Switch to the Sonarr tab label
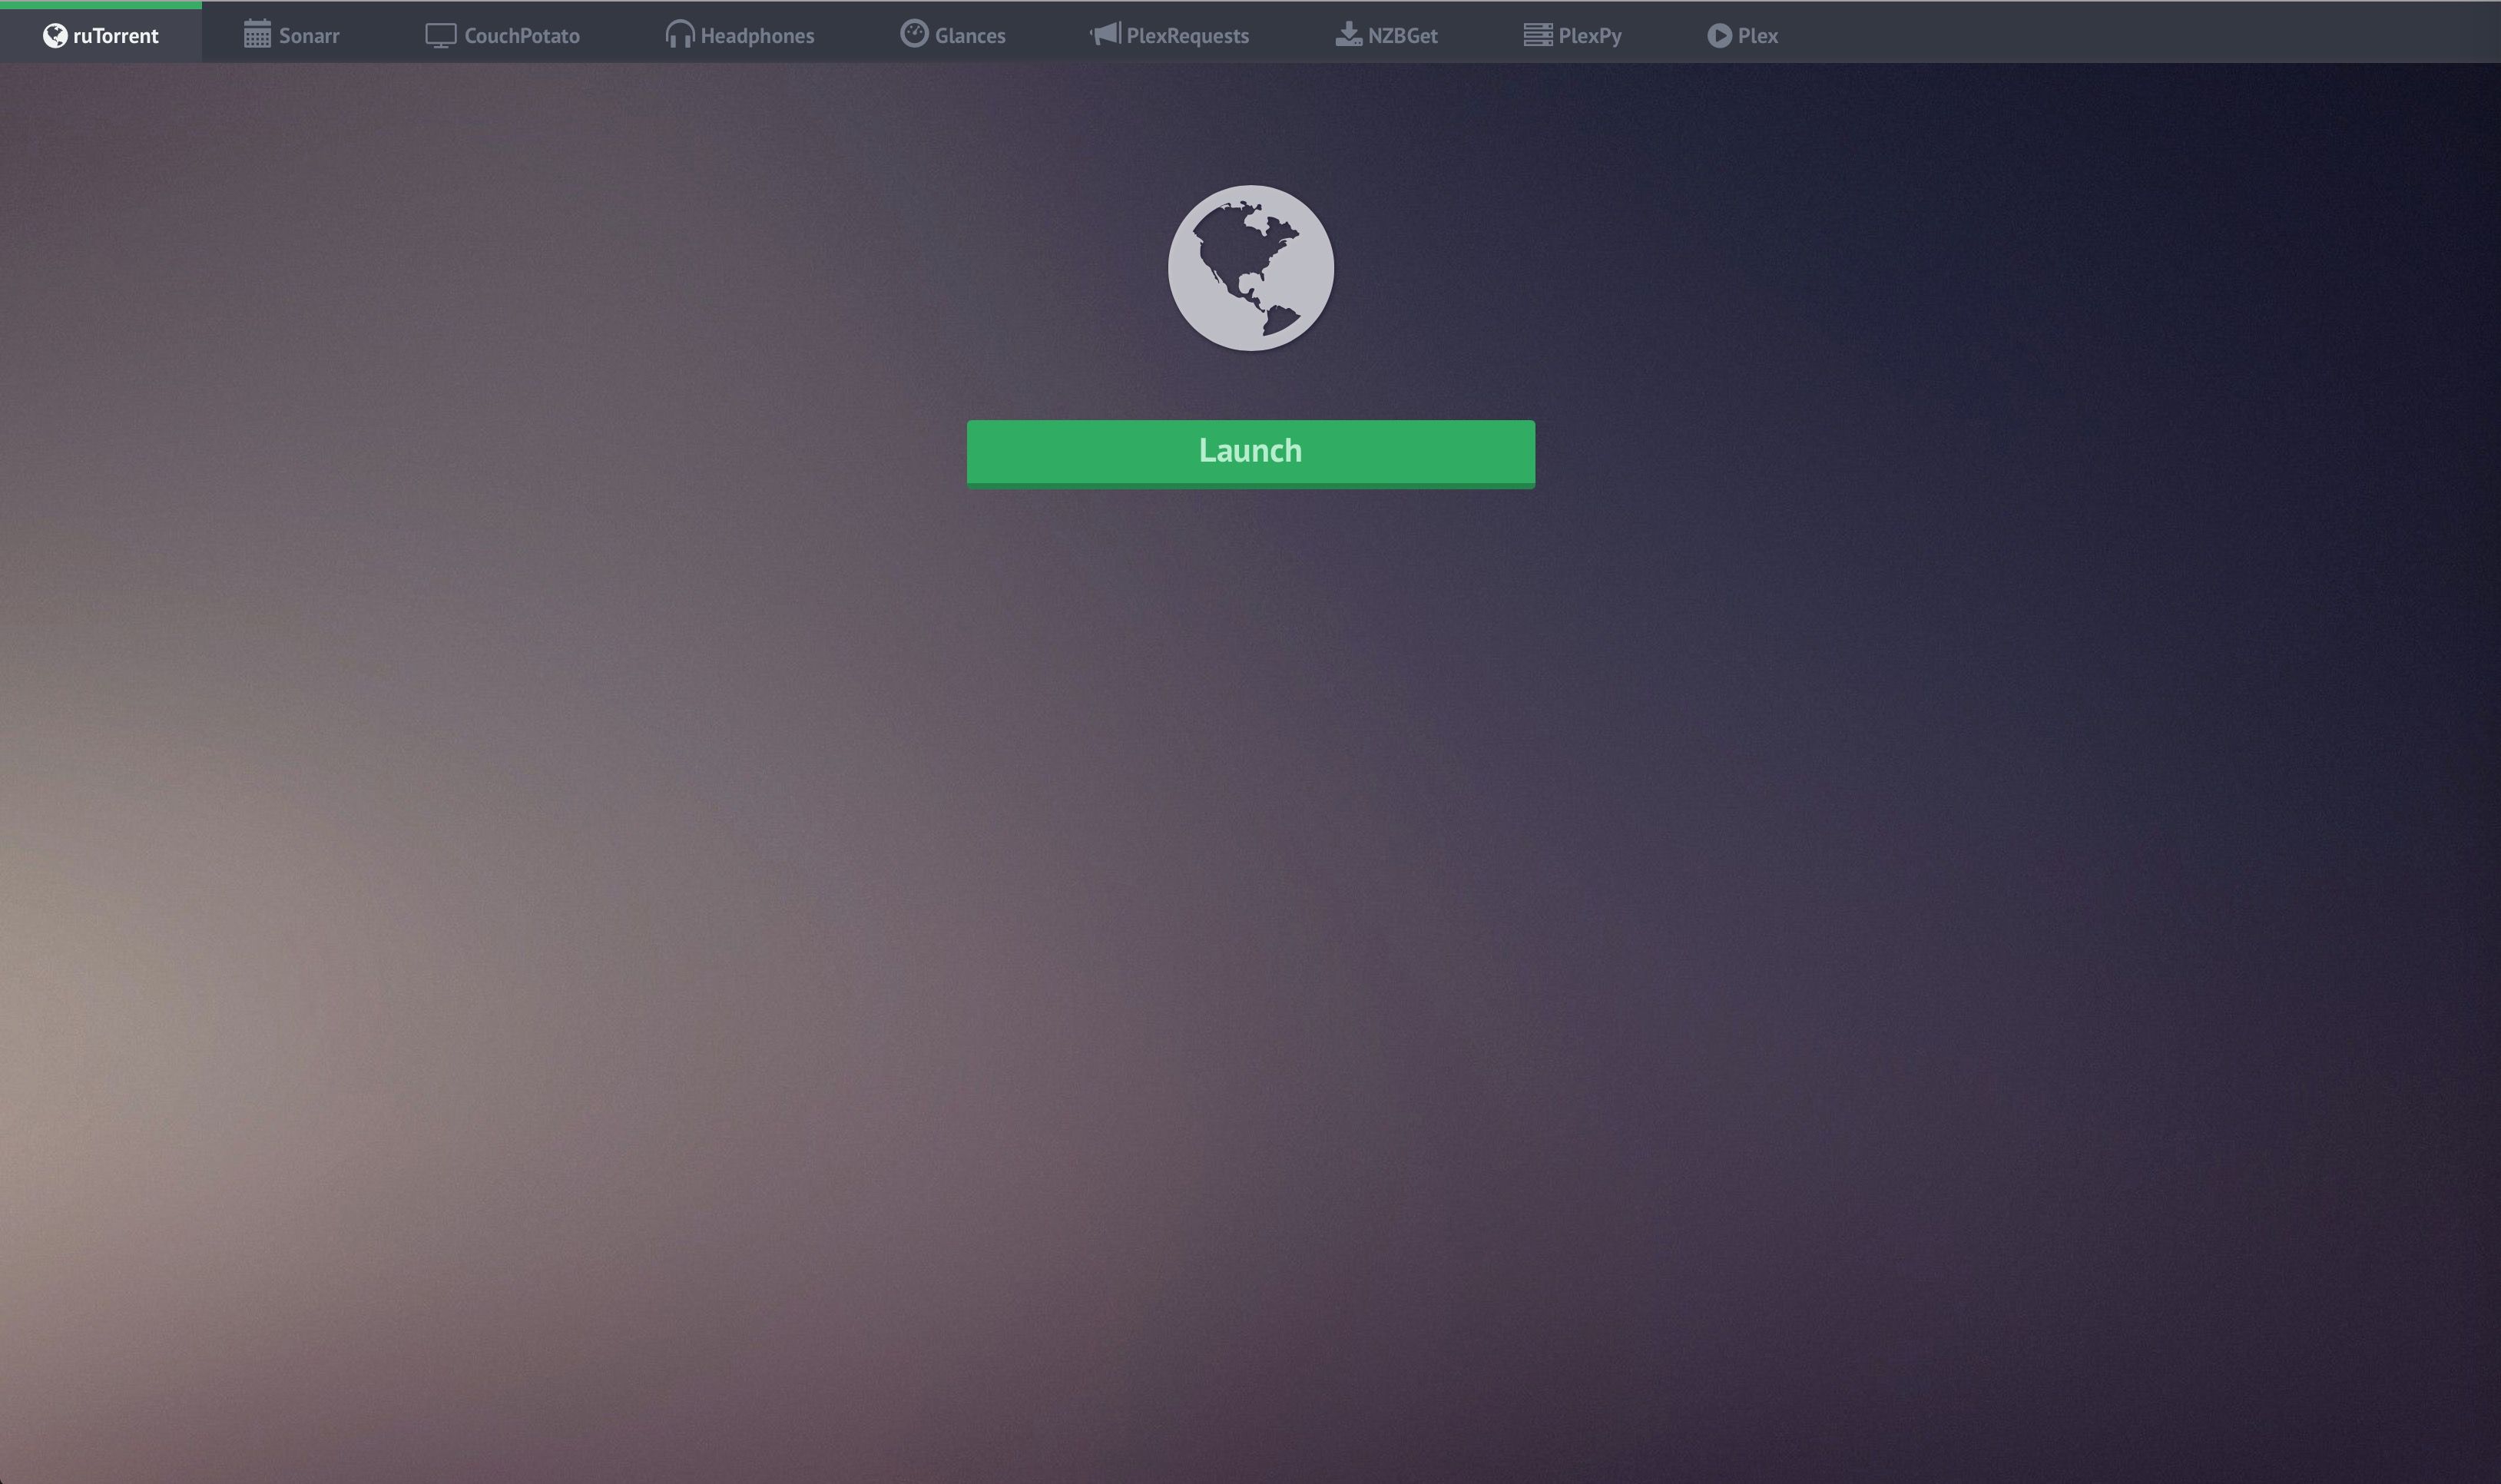This screenshot has width=2501, height=1484. pos(309,36)
